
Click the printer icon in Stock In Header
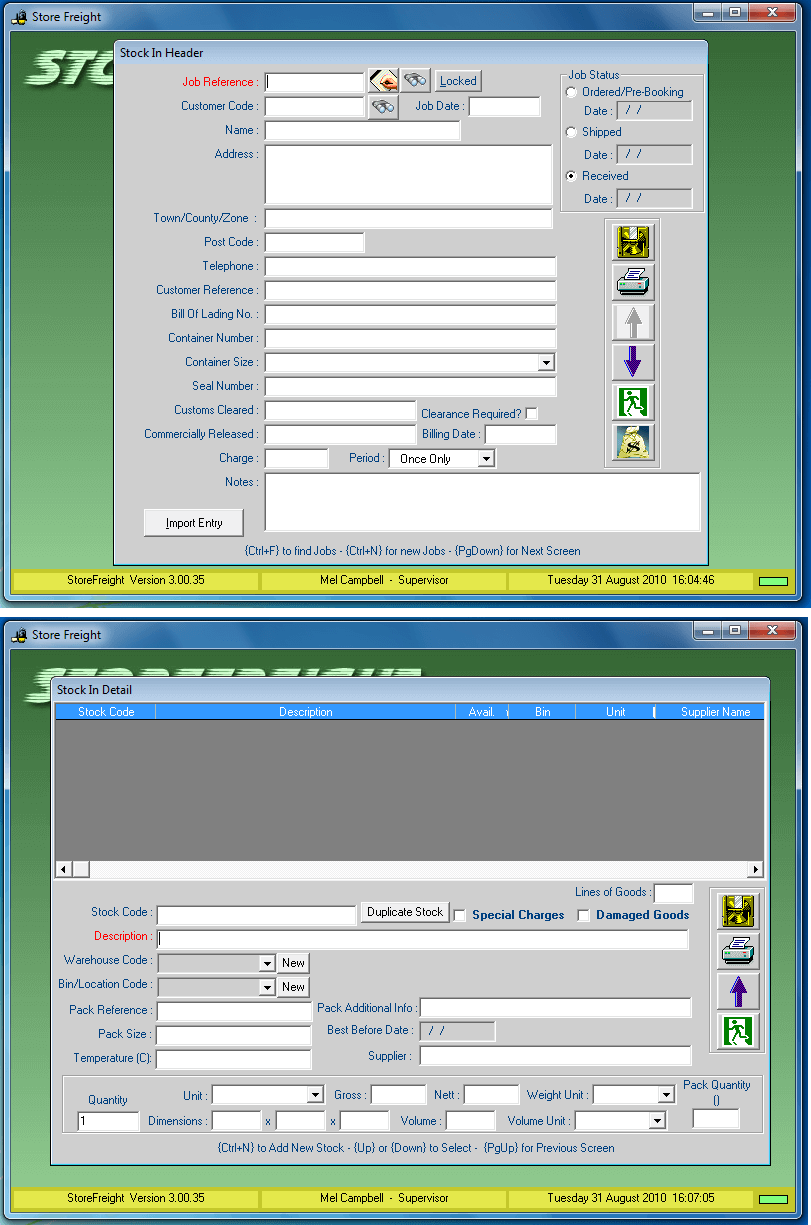click(633, 283)
